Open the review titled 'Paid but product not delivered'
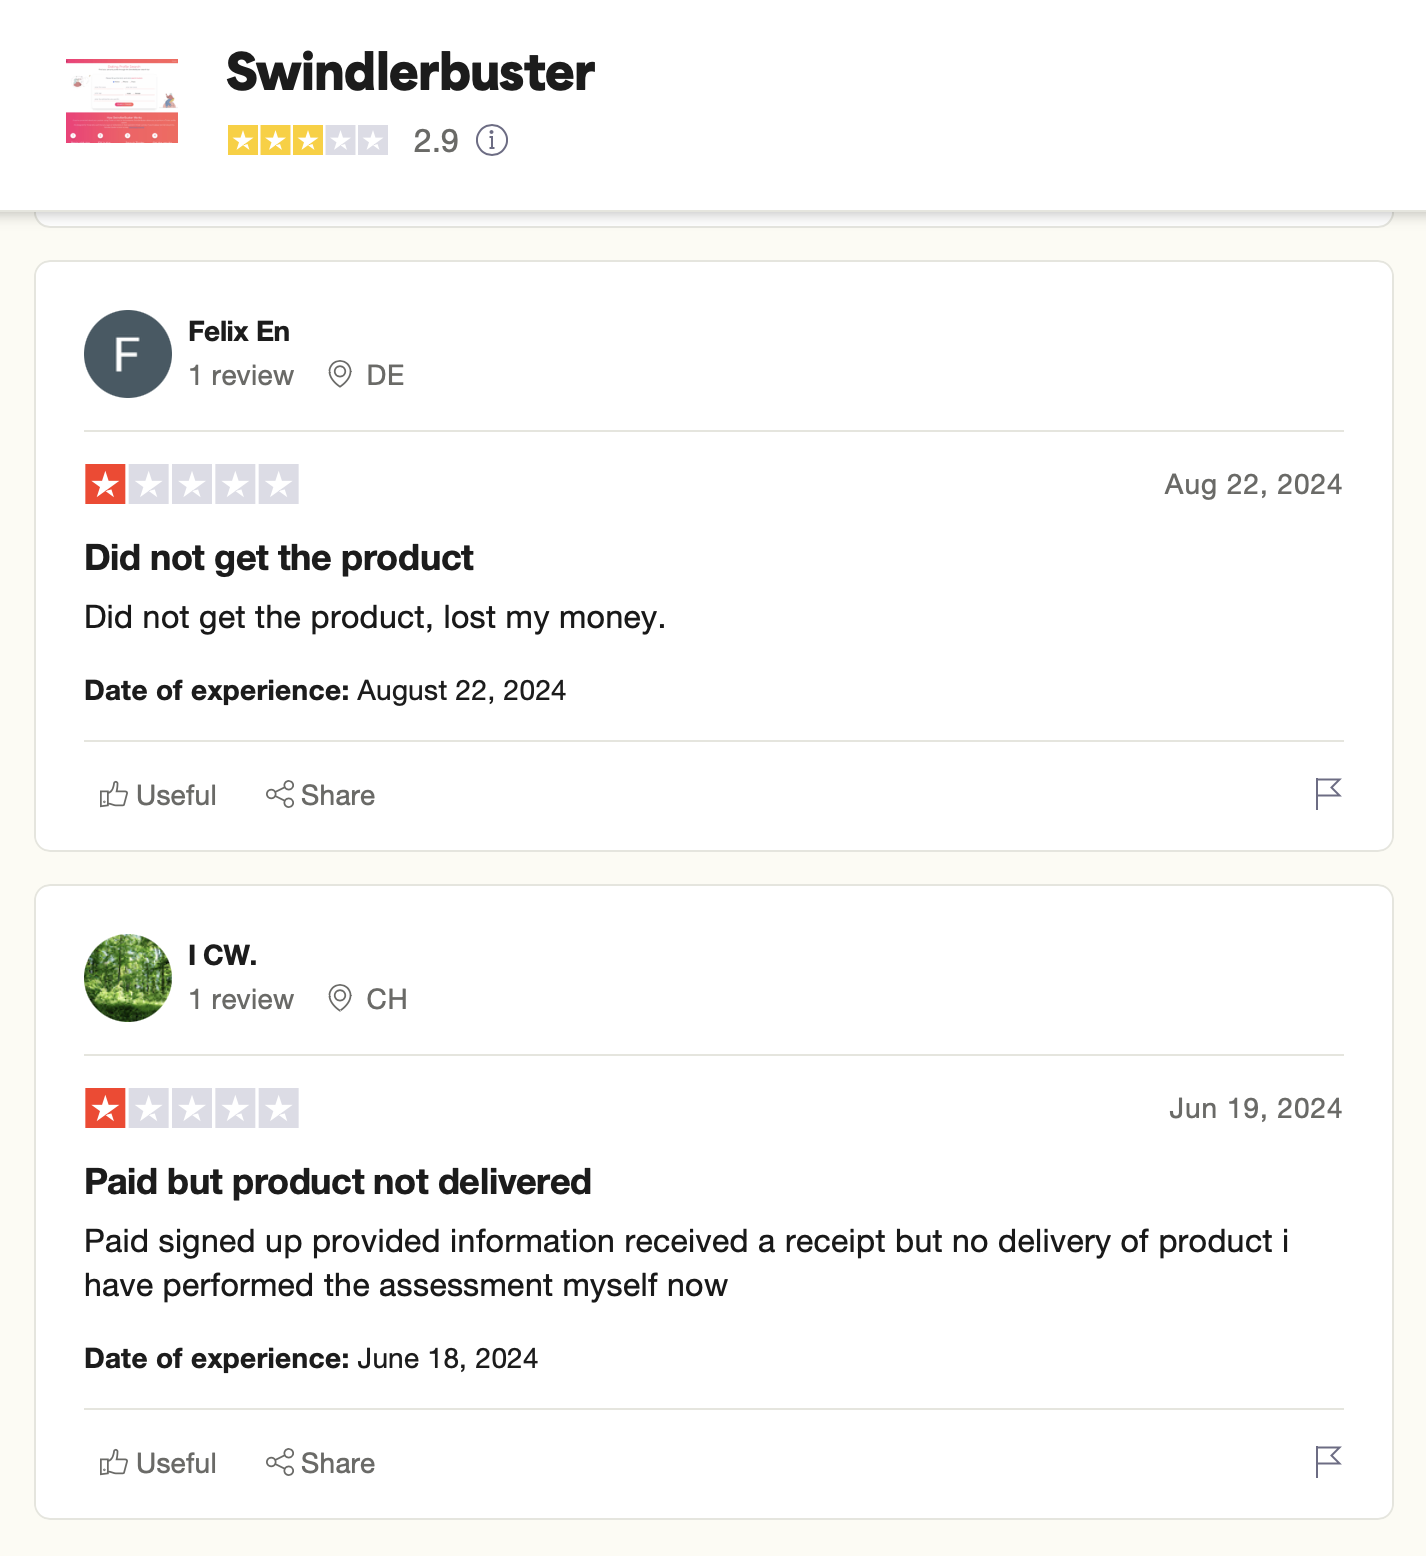Viewport: 1426px width, 1556px height. coord(337,1182)
